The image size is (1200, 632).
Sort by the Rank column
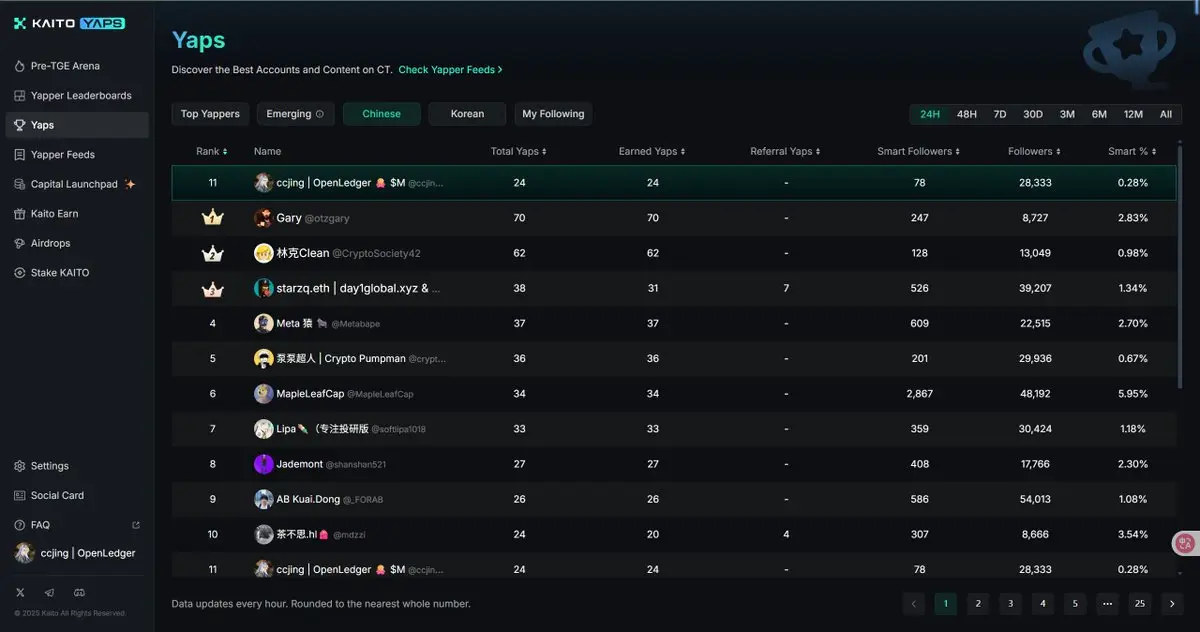[x=212, y=151]
